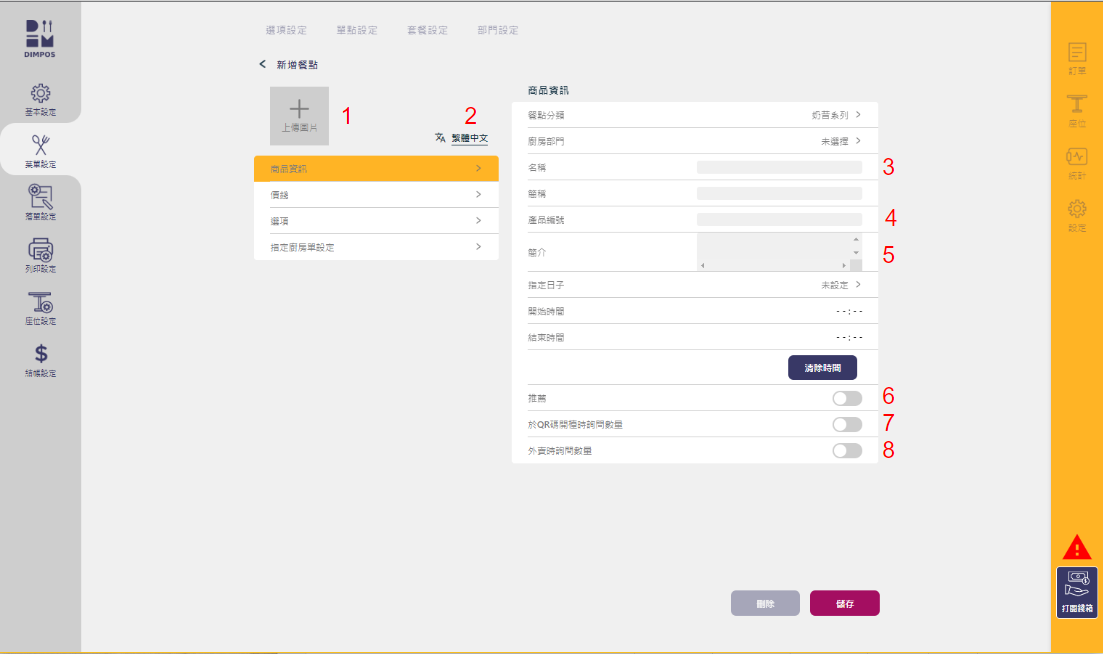Expand the 餐點分類 category selector
Screen dimensions: 1103x654
coord(836,115)
